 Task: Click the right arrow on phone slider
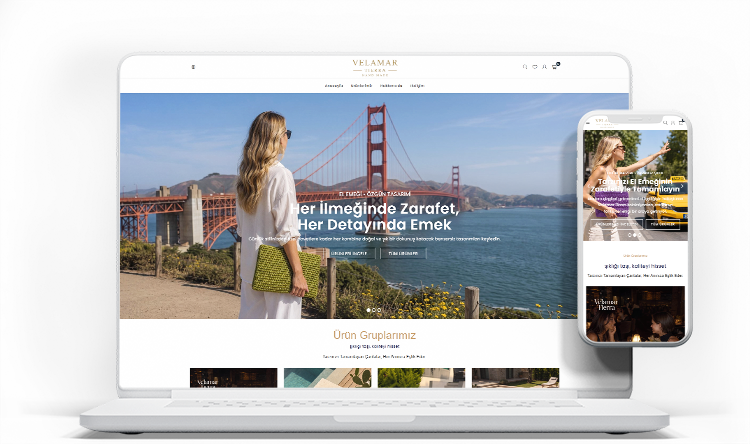coord(682,186)
